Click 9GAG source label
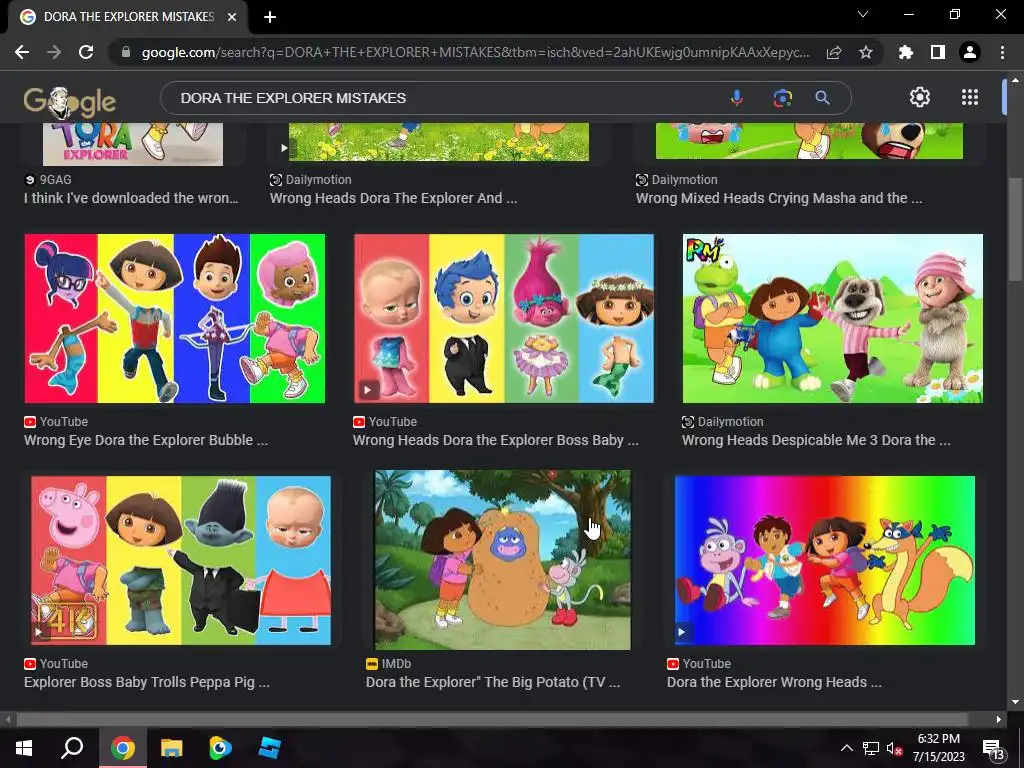Screen dimensions: 1024x768 point(48,180)
